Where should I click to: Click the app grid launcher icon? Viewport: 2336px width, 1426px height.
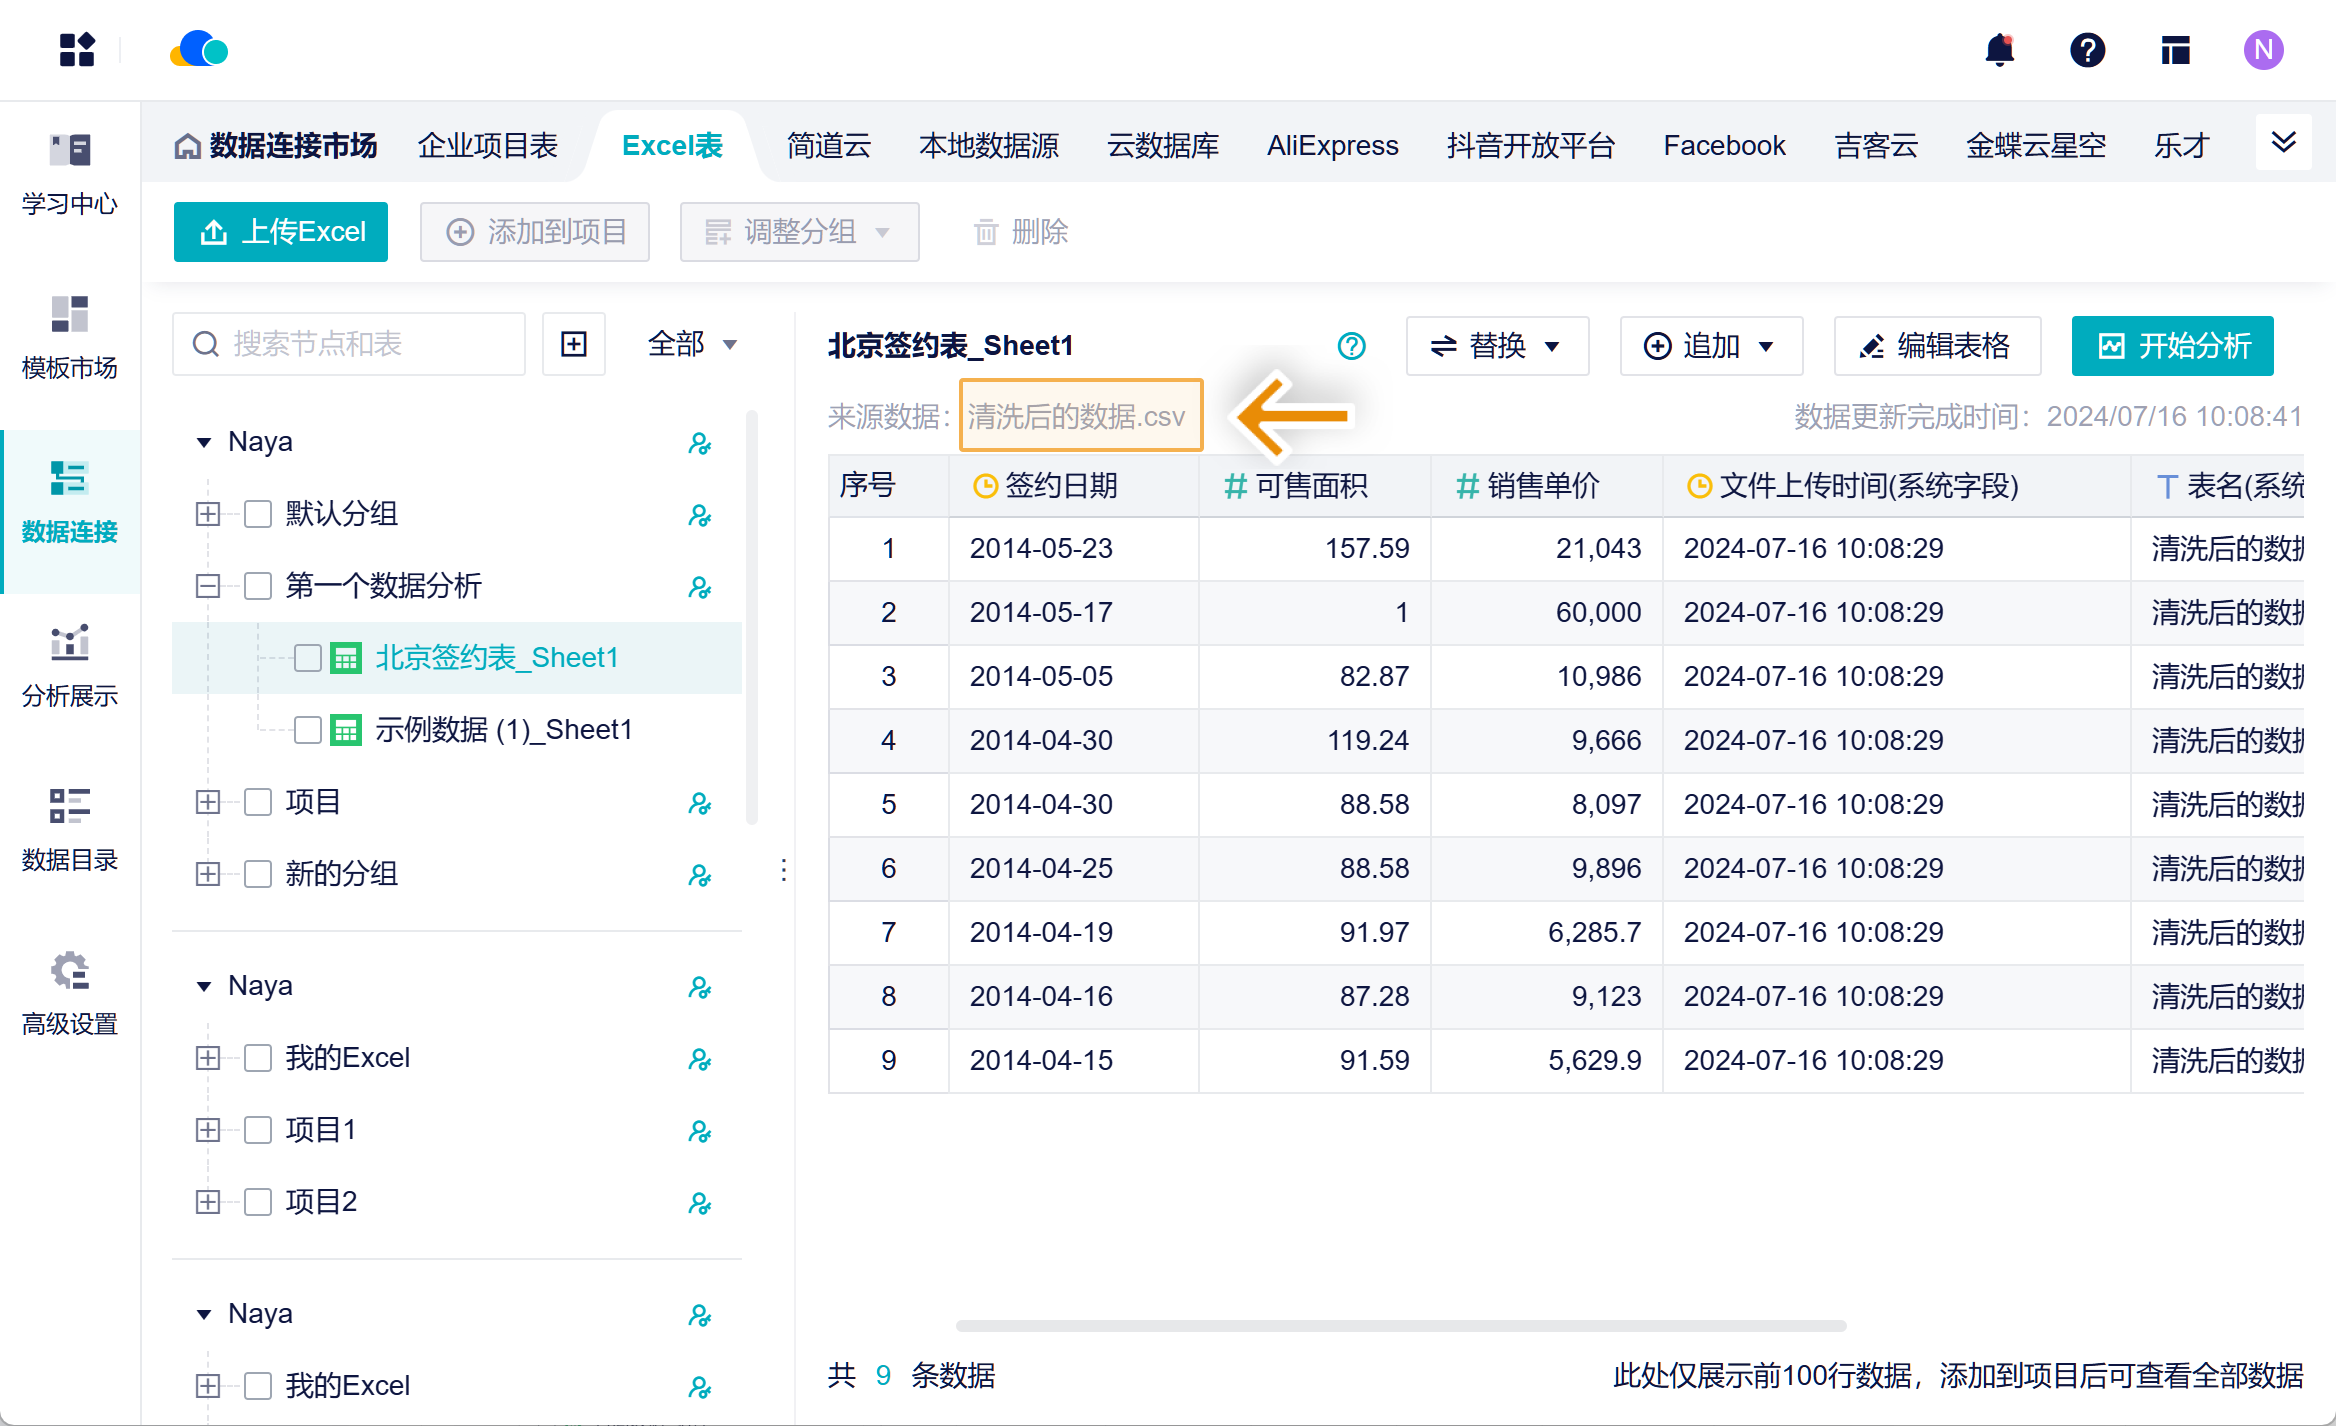pos(77,50)
